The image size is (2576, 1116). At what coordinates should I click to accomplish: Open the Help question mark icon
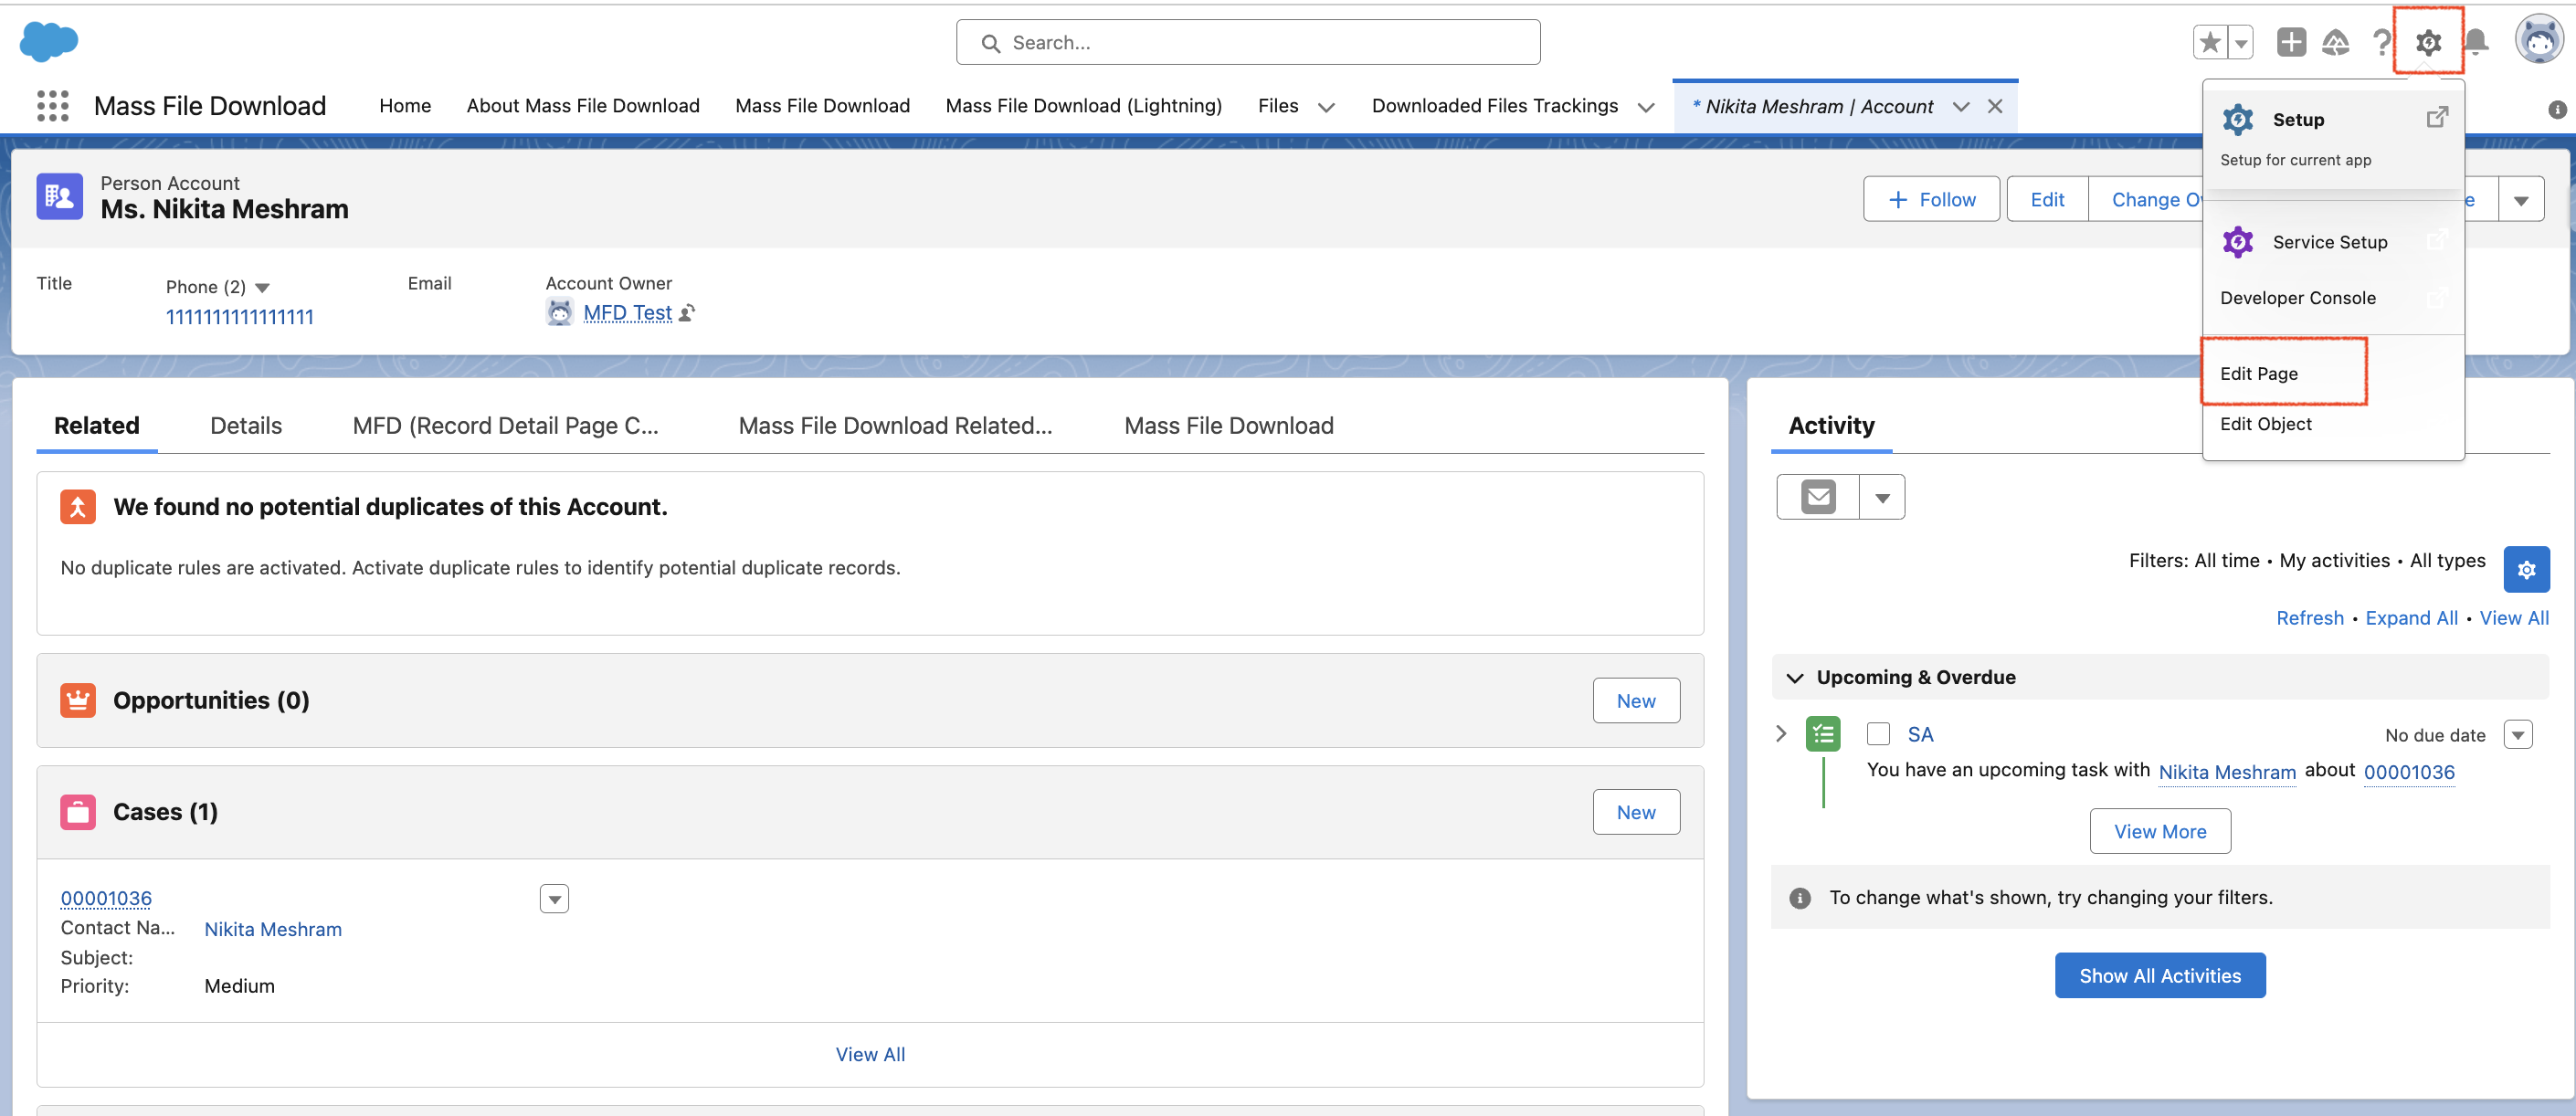(x=2381, y=43)
